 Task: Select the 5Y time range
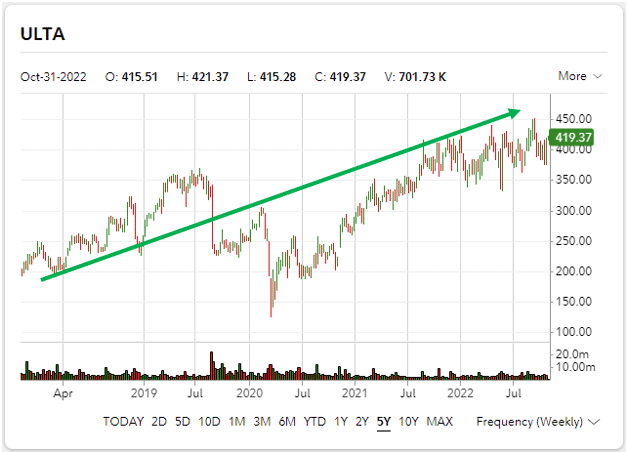383,422
